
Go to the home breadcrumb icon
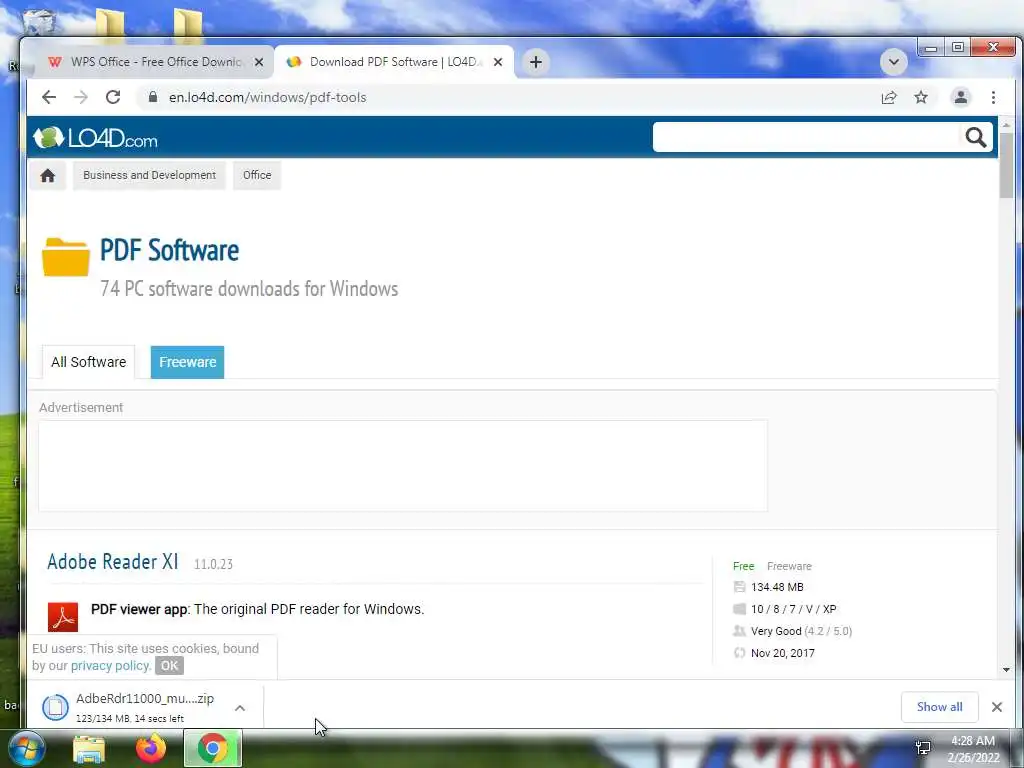point(48,175)
